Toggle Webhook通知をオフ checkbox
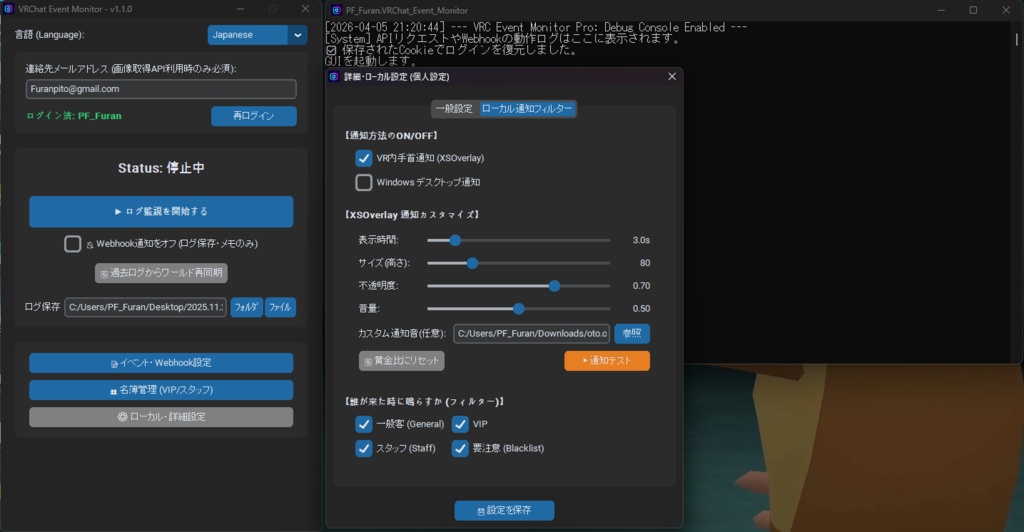The height and width of the screenshot is (532, 1024). 72,243
